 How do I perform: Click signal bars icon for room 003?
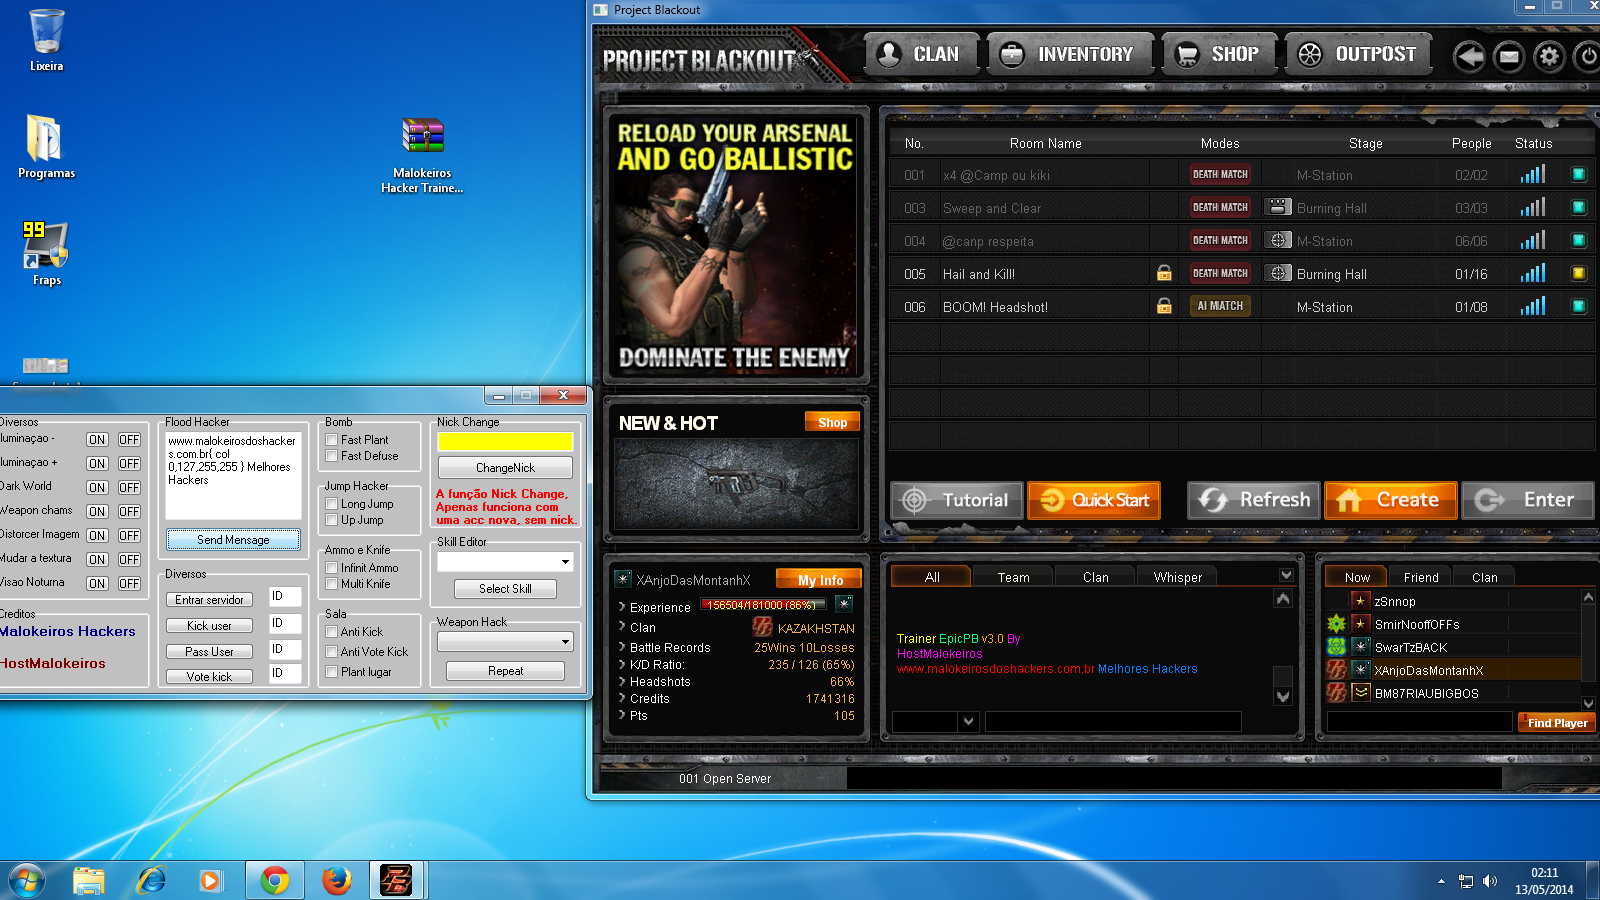(1533, 207)
